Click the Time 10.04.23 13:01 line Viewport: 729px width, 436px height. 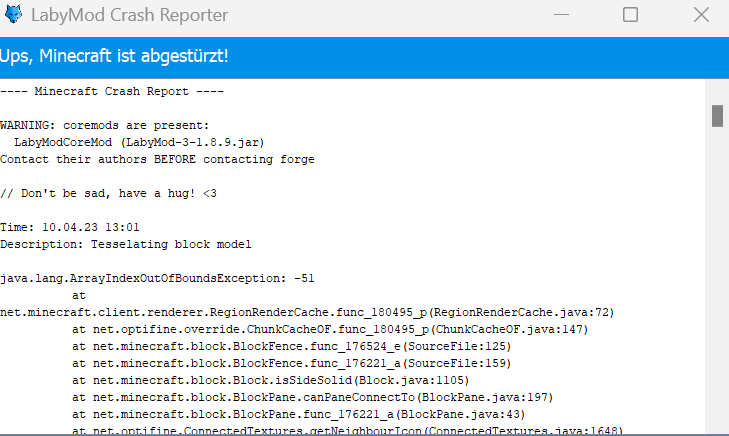point(70,227)
